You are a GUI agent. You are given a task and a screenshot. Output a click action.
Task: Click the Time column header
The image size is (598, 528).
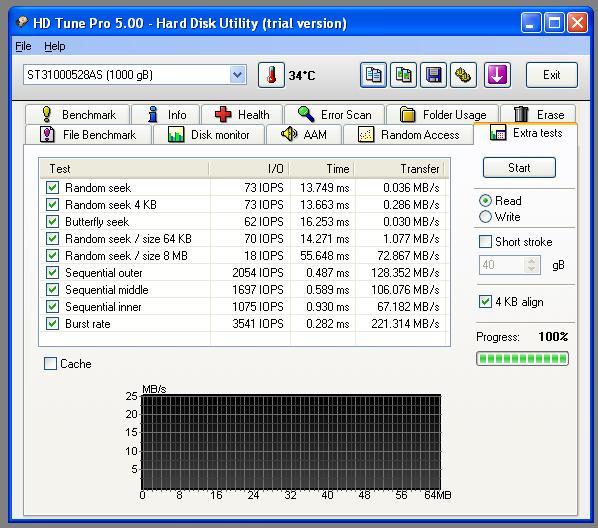322,169
